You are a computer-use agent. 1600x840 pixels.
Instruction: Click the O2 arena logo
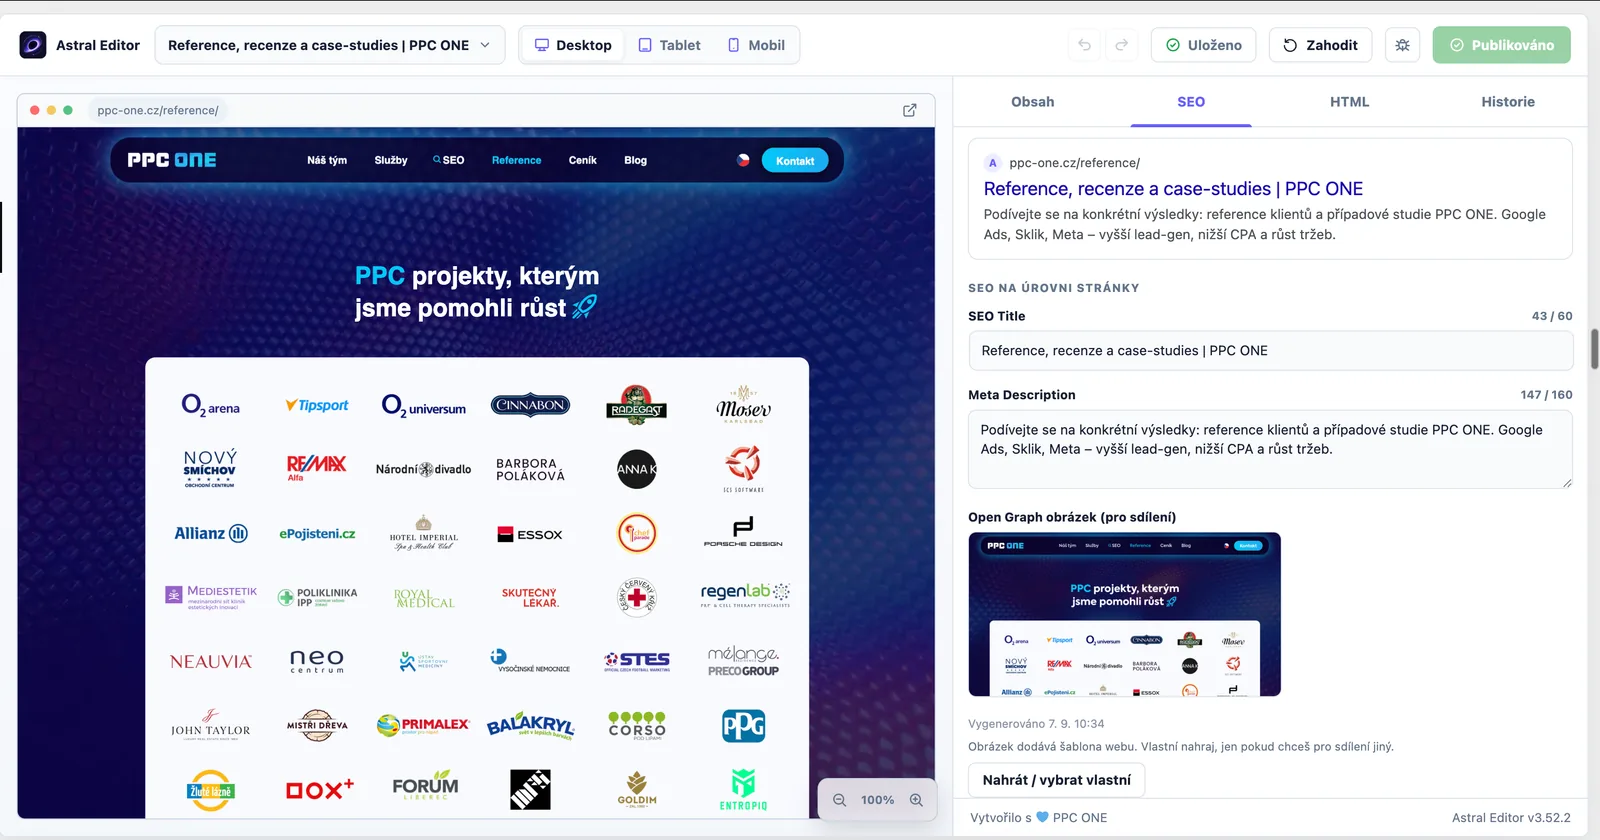[211, 406]
